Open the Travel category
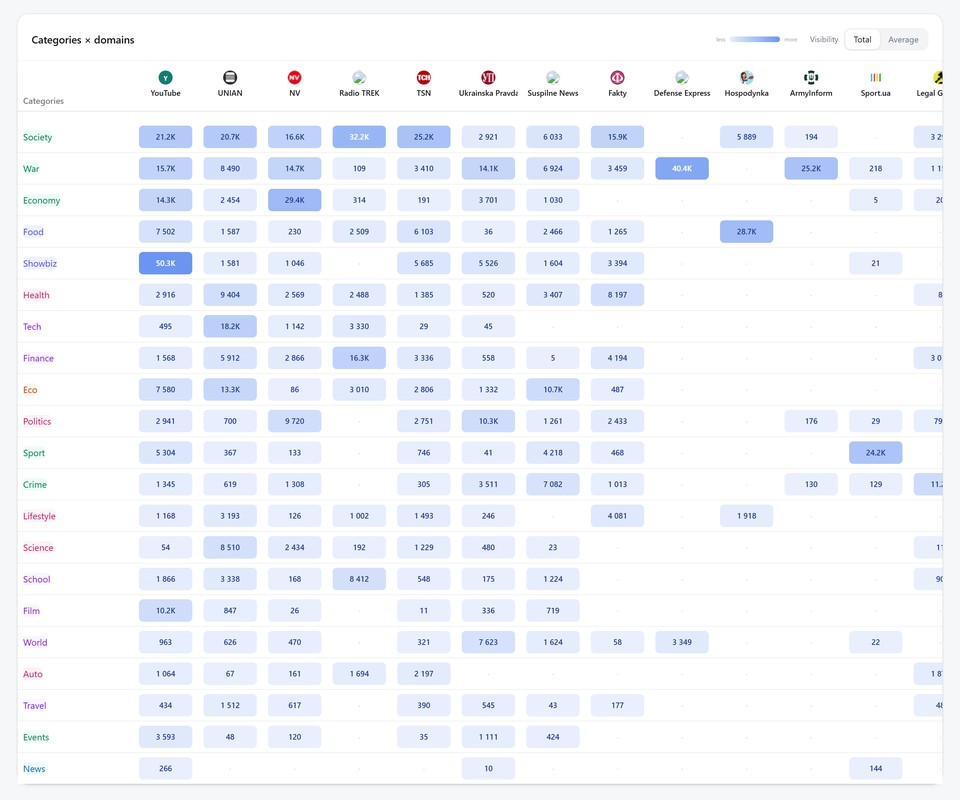The width and height of the screenshot is (960, 800). [34, 706]
